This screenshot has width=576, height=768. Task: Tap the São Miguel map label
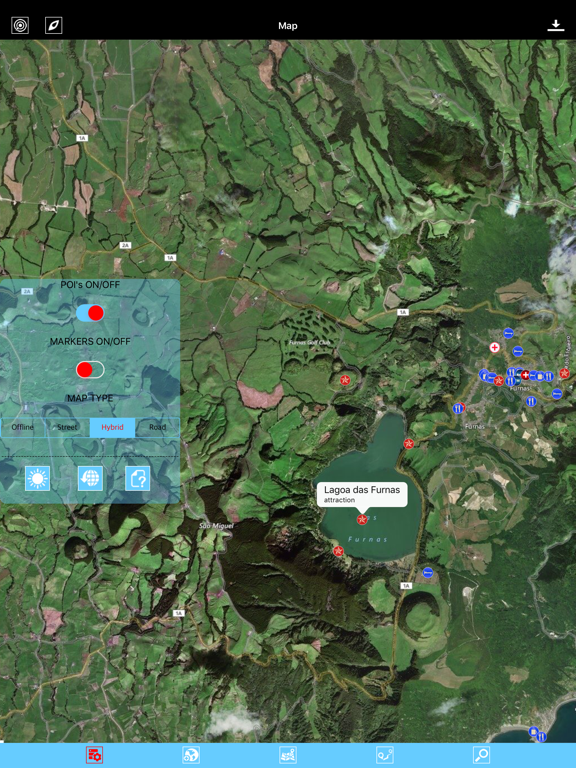(x=216, y=526)
